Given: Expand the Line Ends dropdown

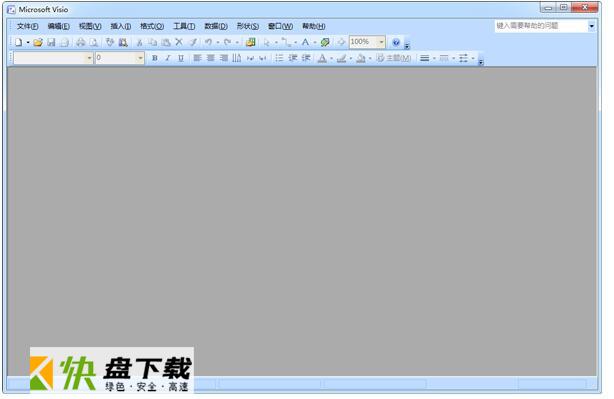Looking at the screenshot, I should click(x=473, y=58).
